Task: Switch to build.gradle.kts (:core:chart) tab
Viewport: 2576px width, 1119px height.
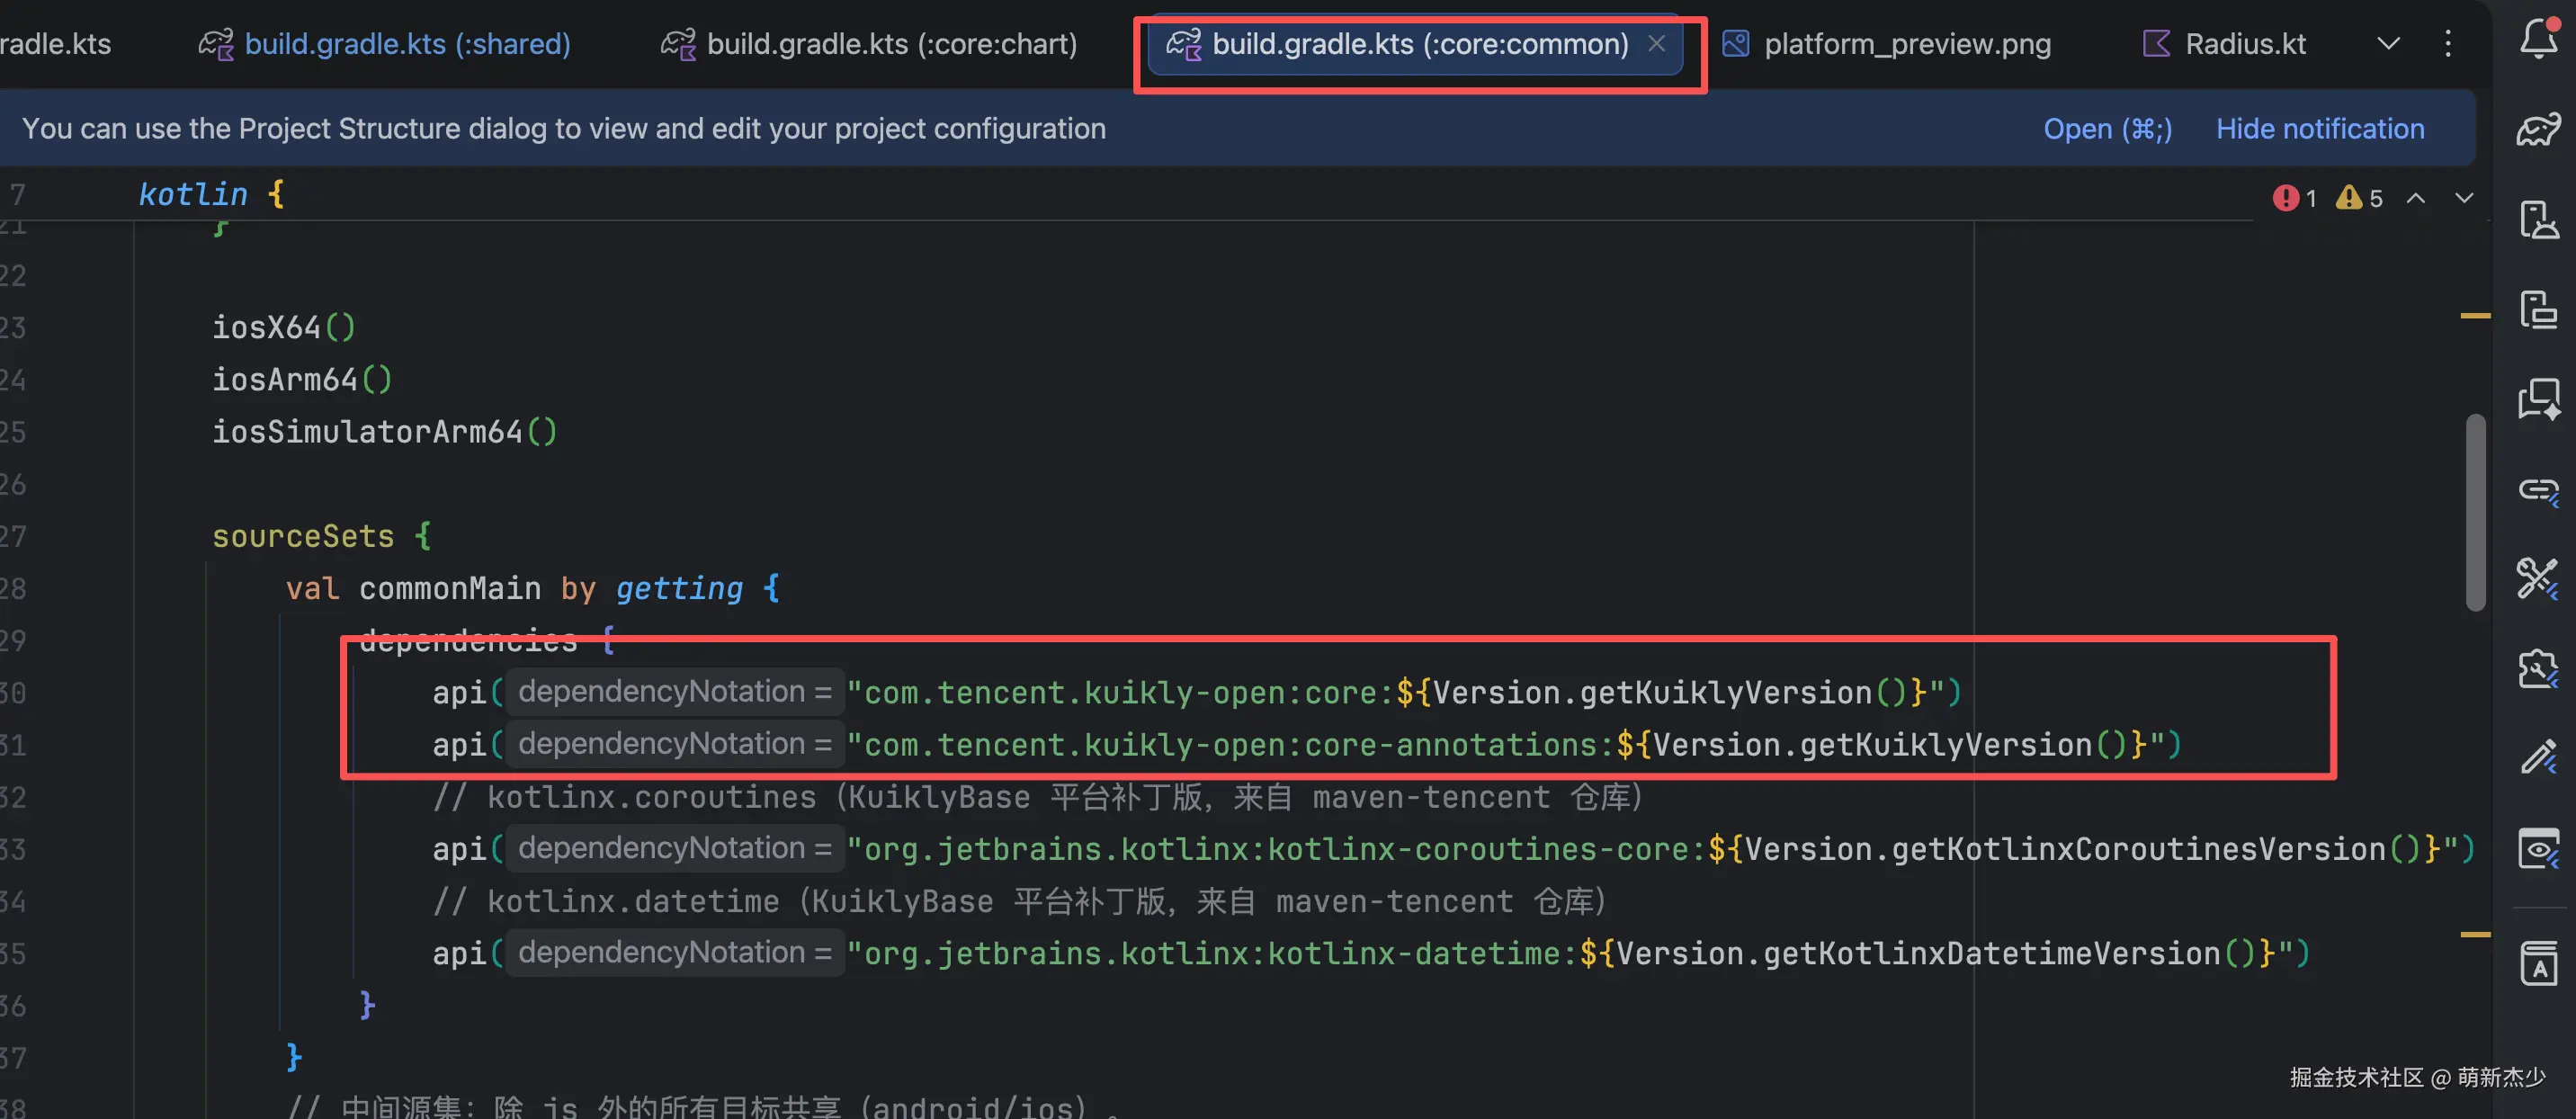Action: point(869,44)
